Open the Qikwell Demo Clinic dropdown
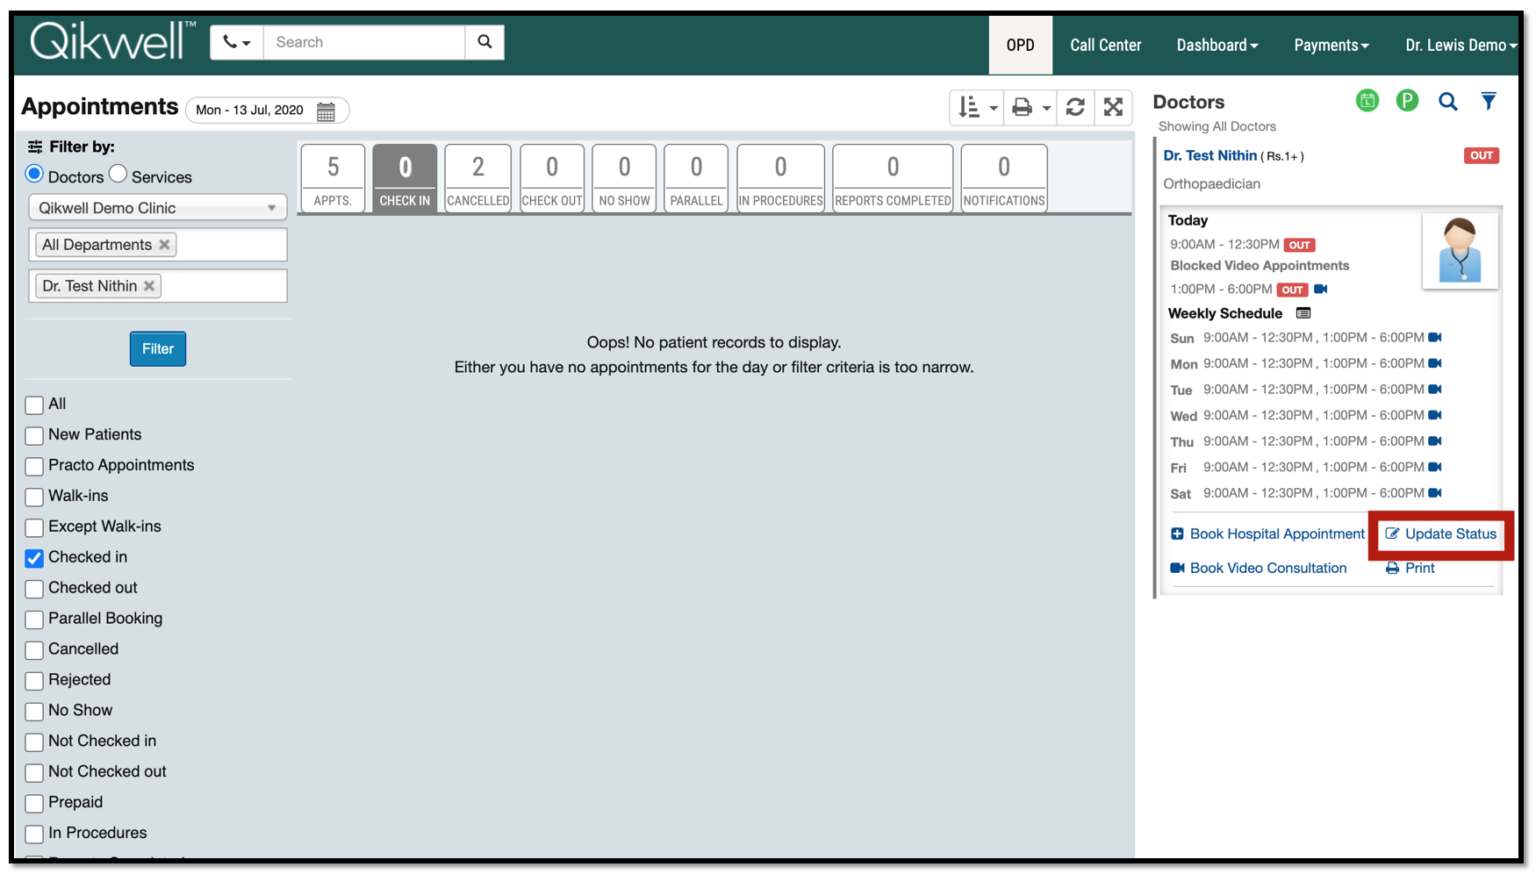 (157, 208)
